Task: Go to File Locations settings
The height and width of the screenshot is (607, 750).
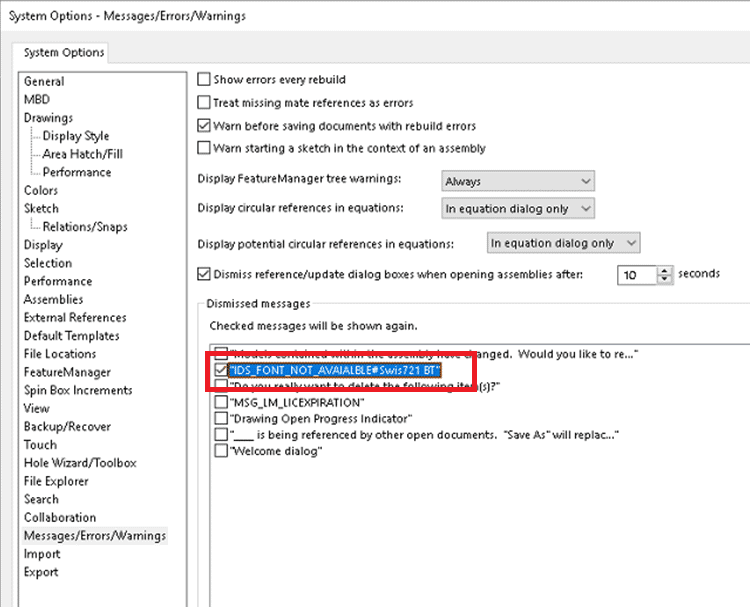Action: pyautogui.click(x=60, y=354)
